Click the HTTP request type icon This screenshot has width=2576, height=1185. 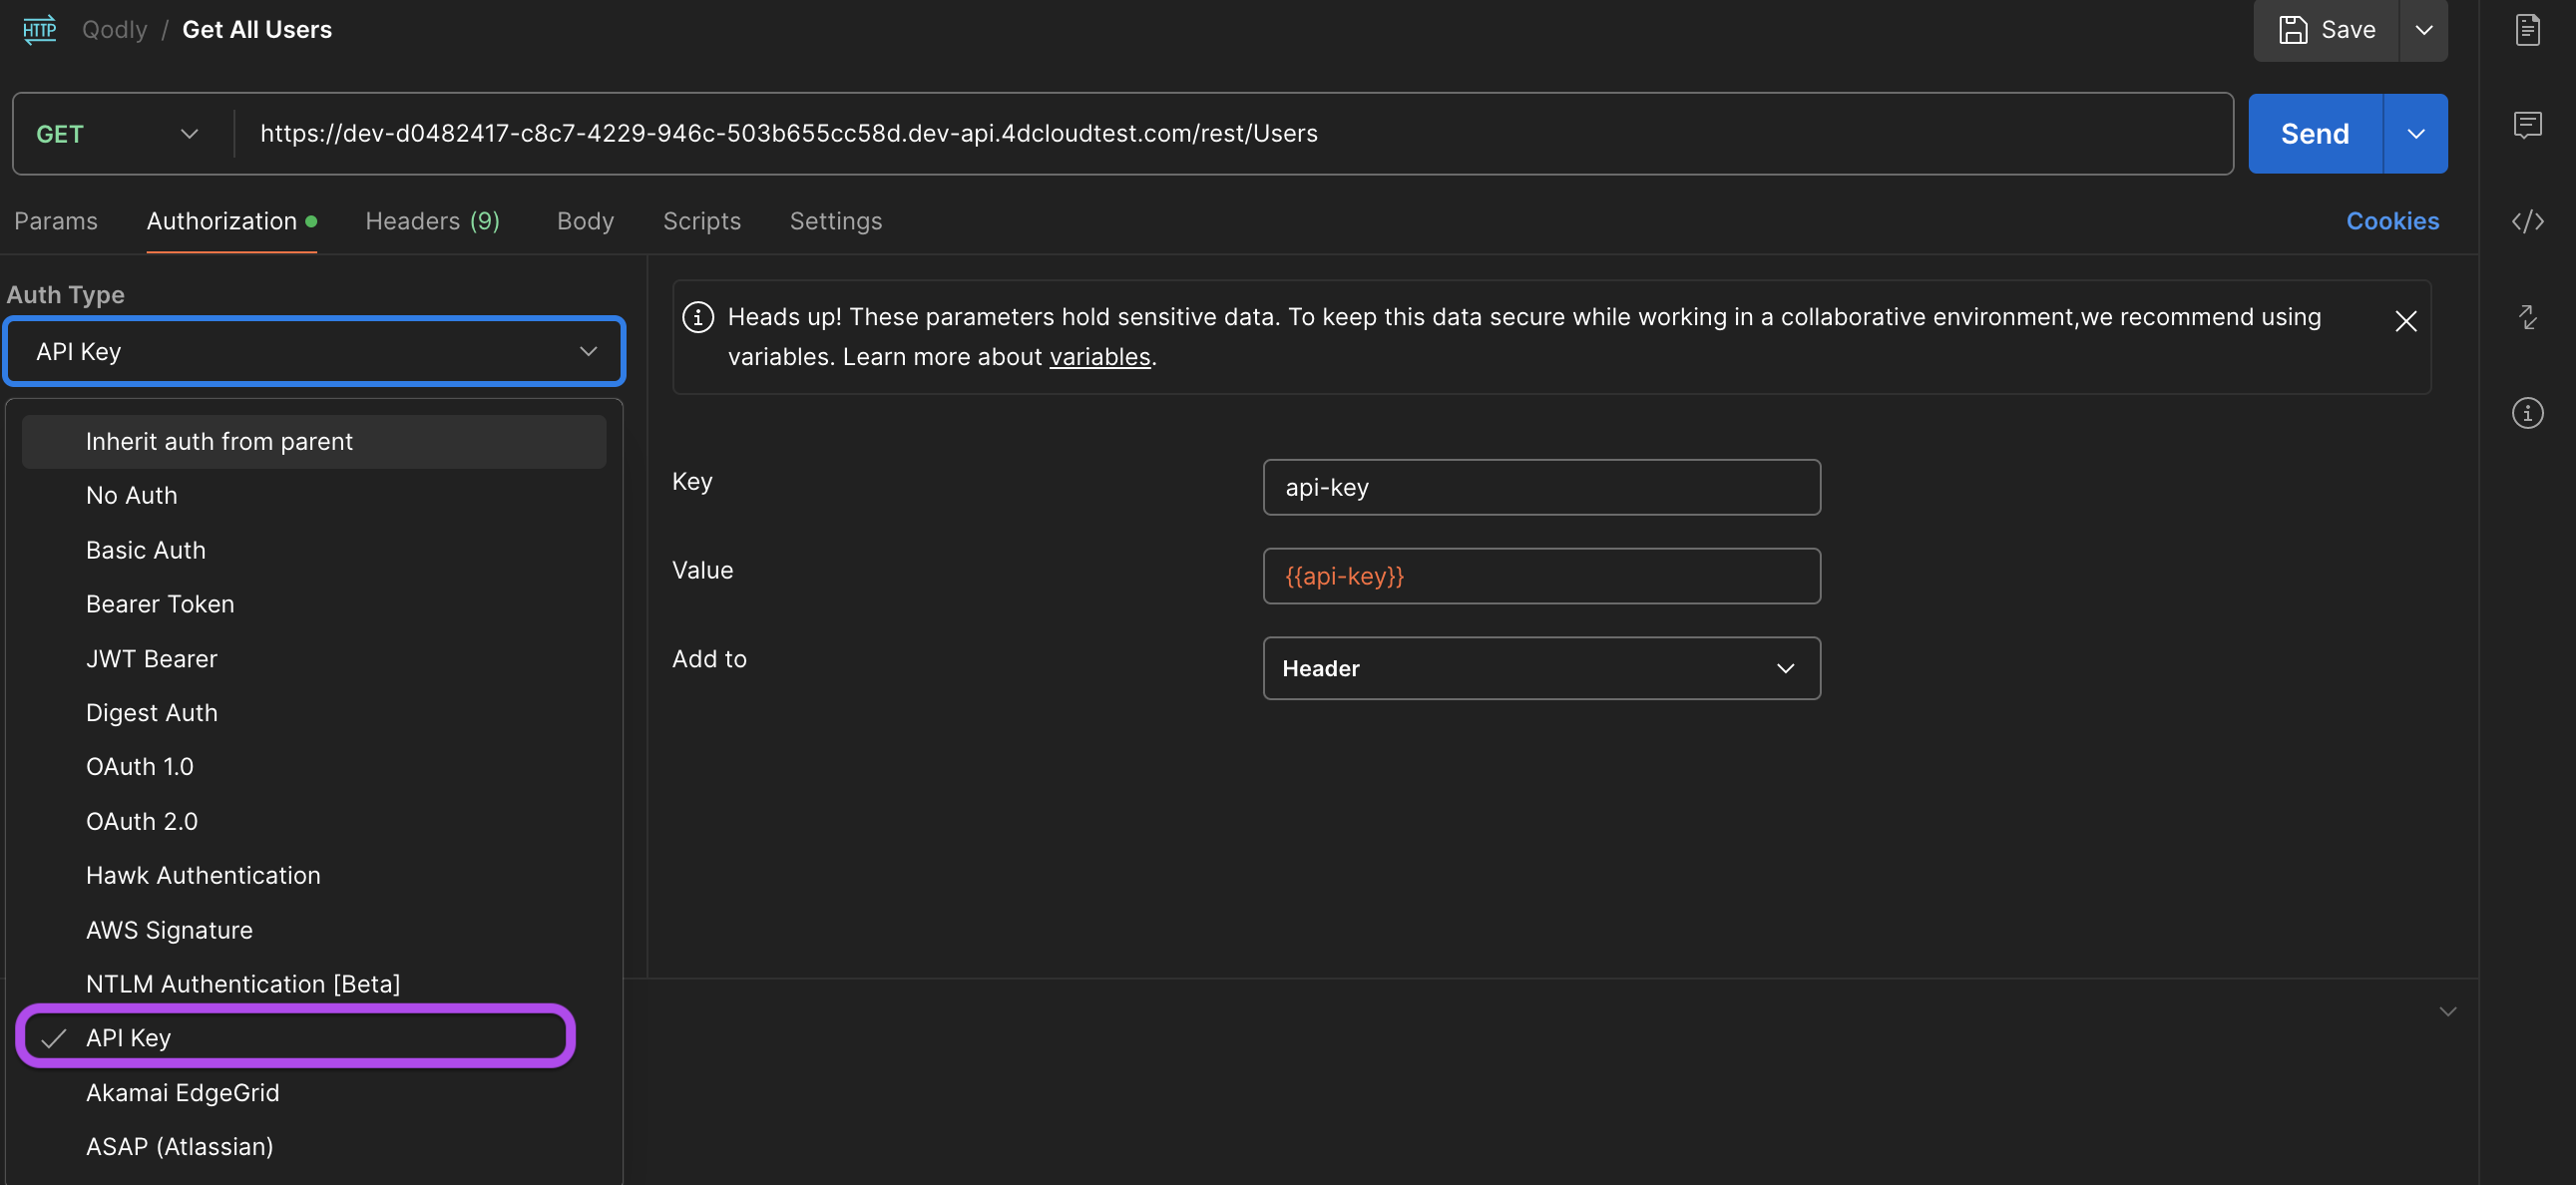click(39, 29)
